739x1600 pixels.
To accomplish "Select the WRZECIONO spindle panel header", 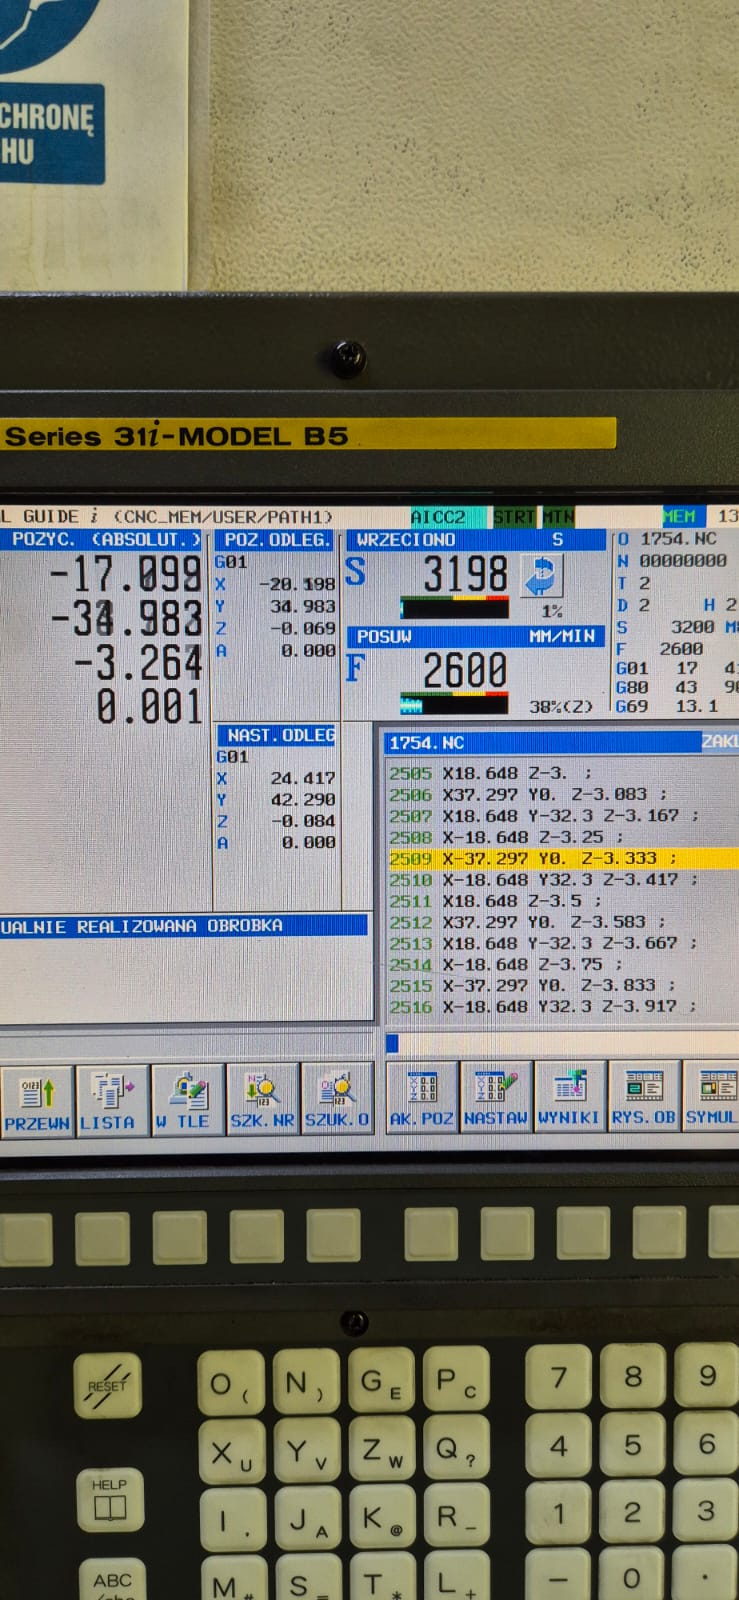I will pyautogui.click(x=475, y=540).
